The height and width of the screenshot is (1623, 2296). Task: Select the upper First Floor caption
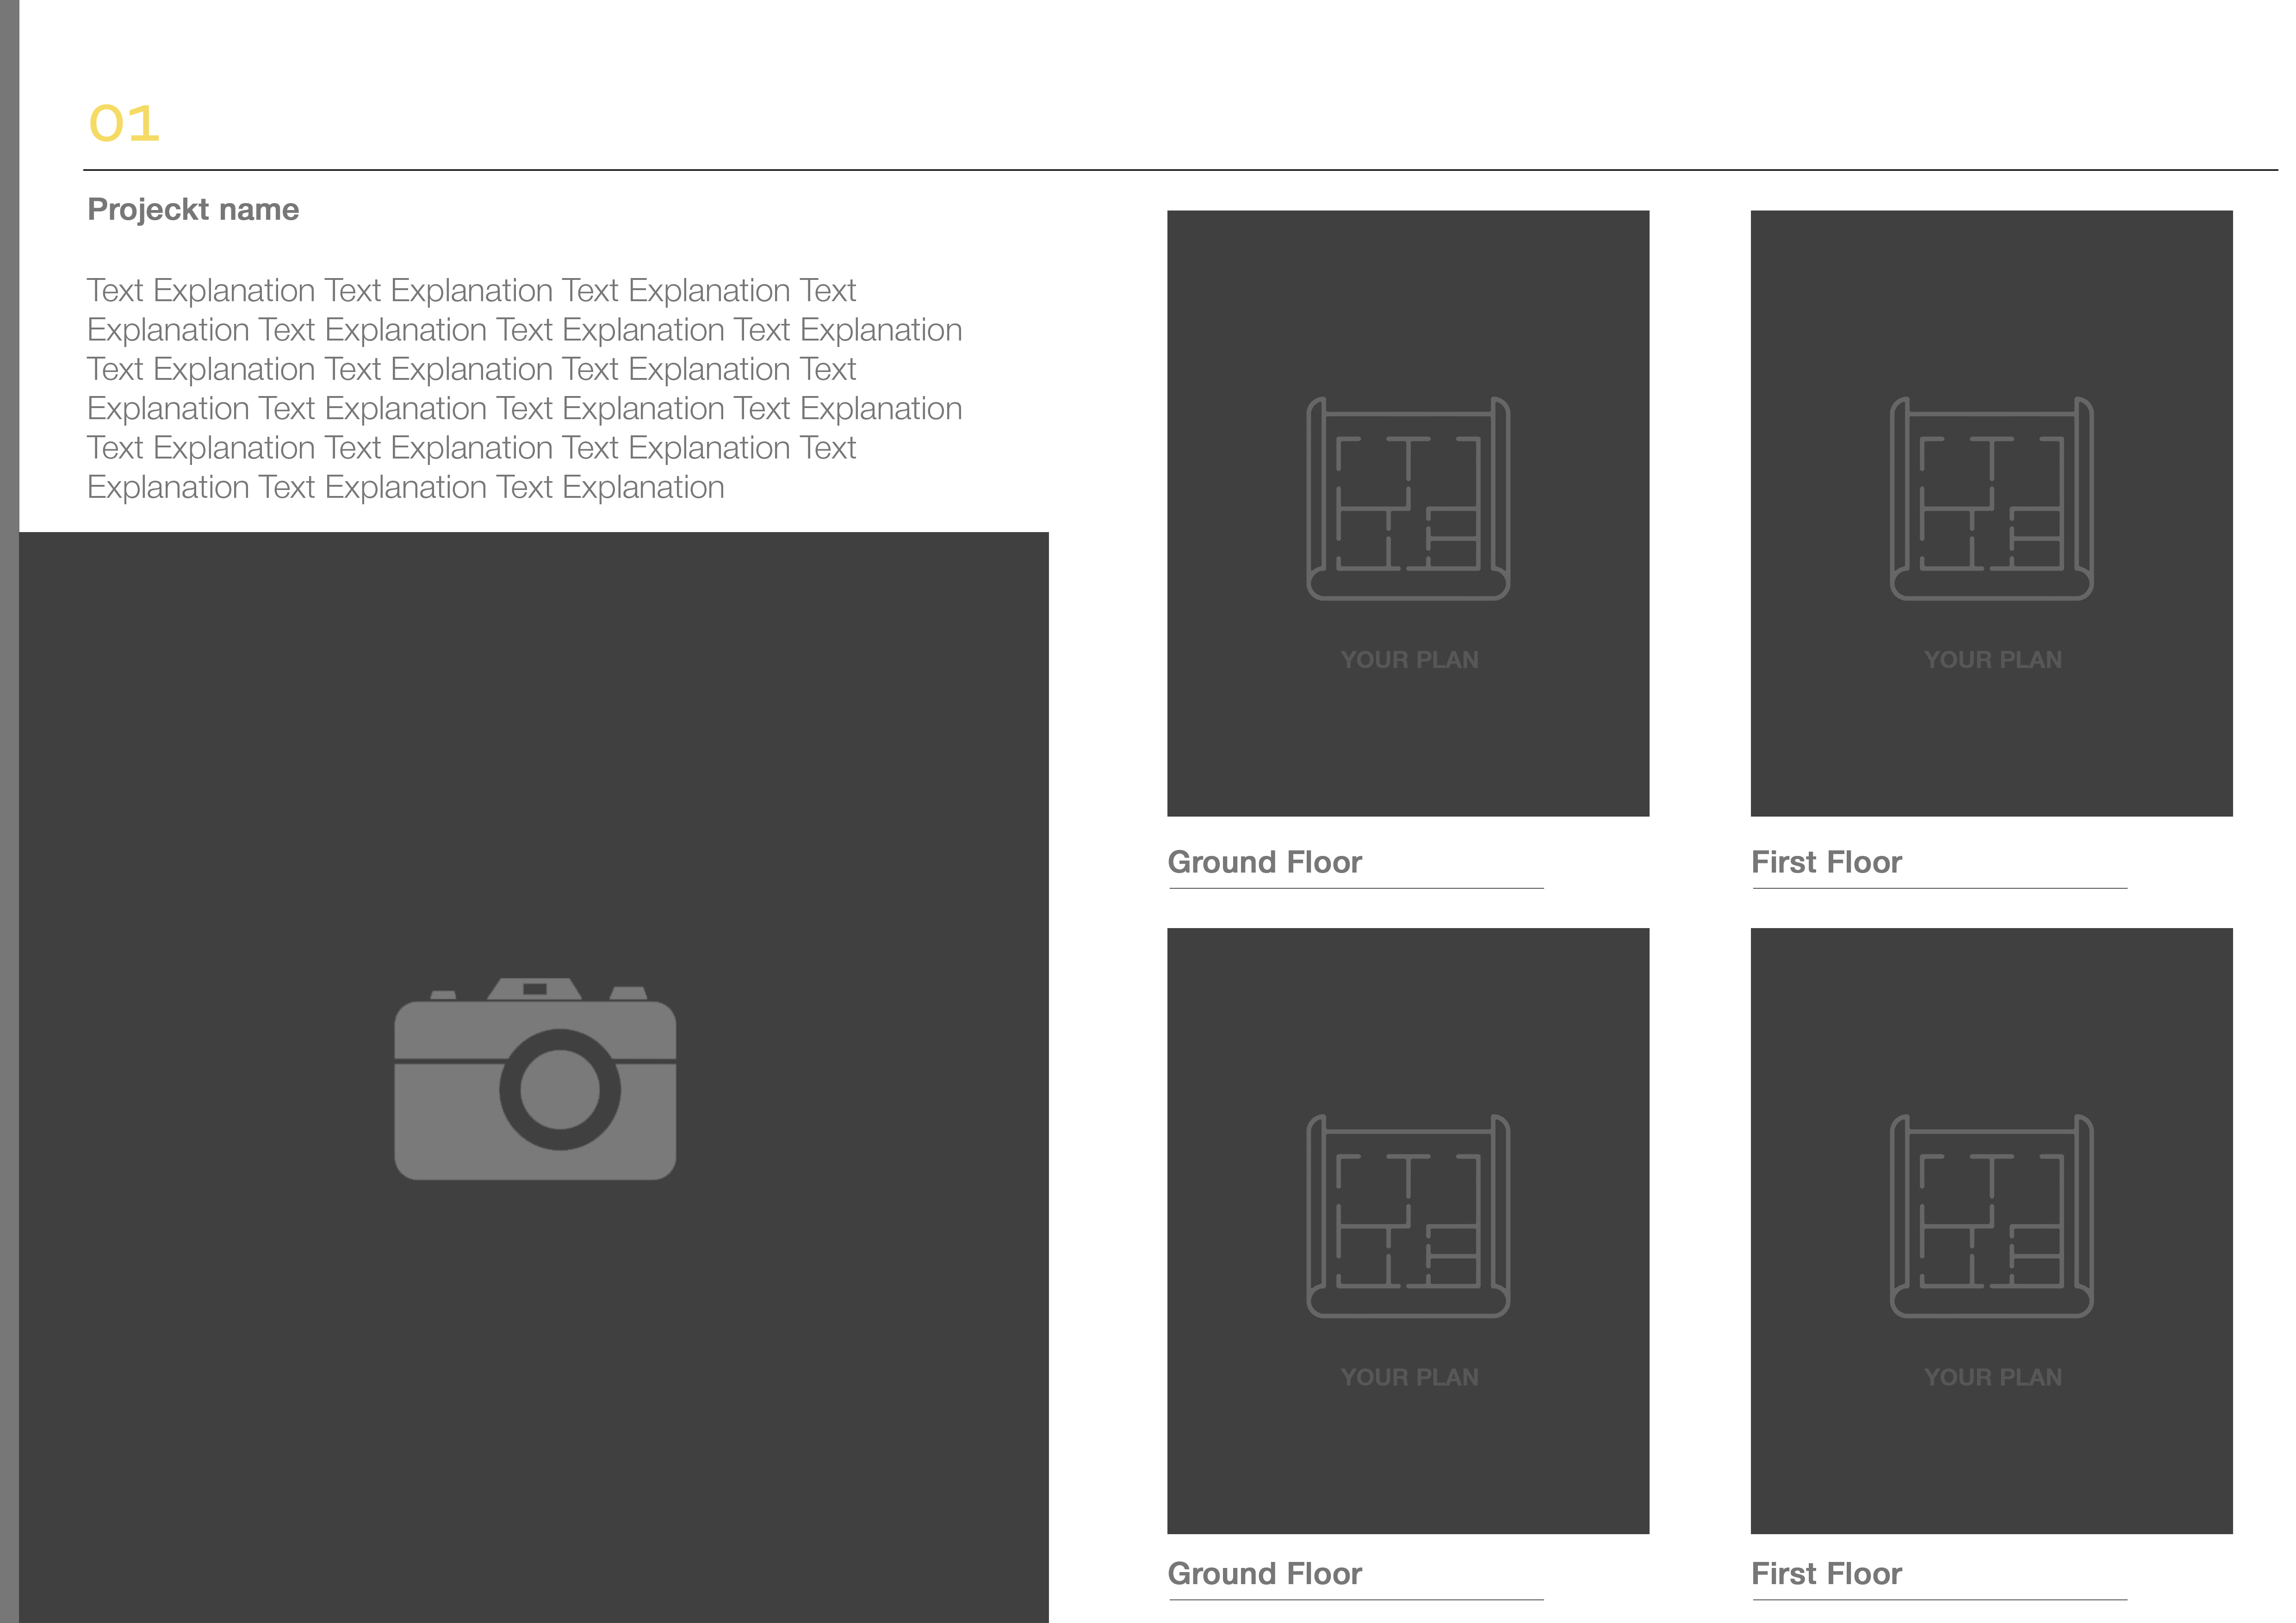point(1826,862)
